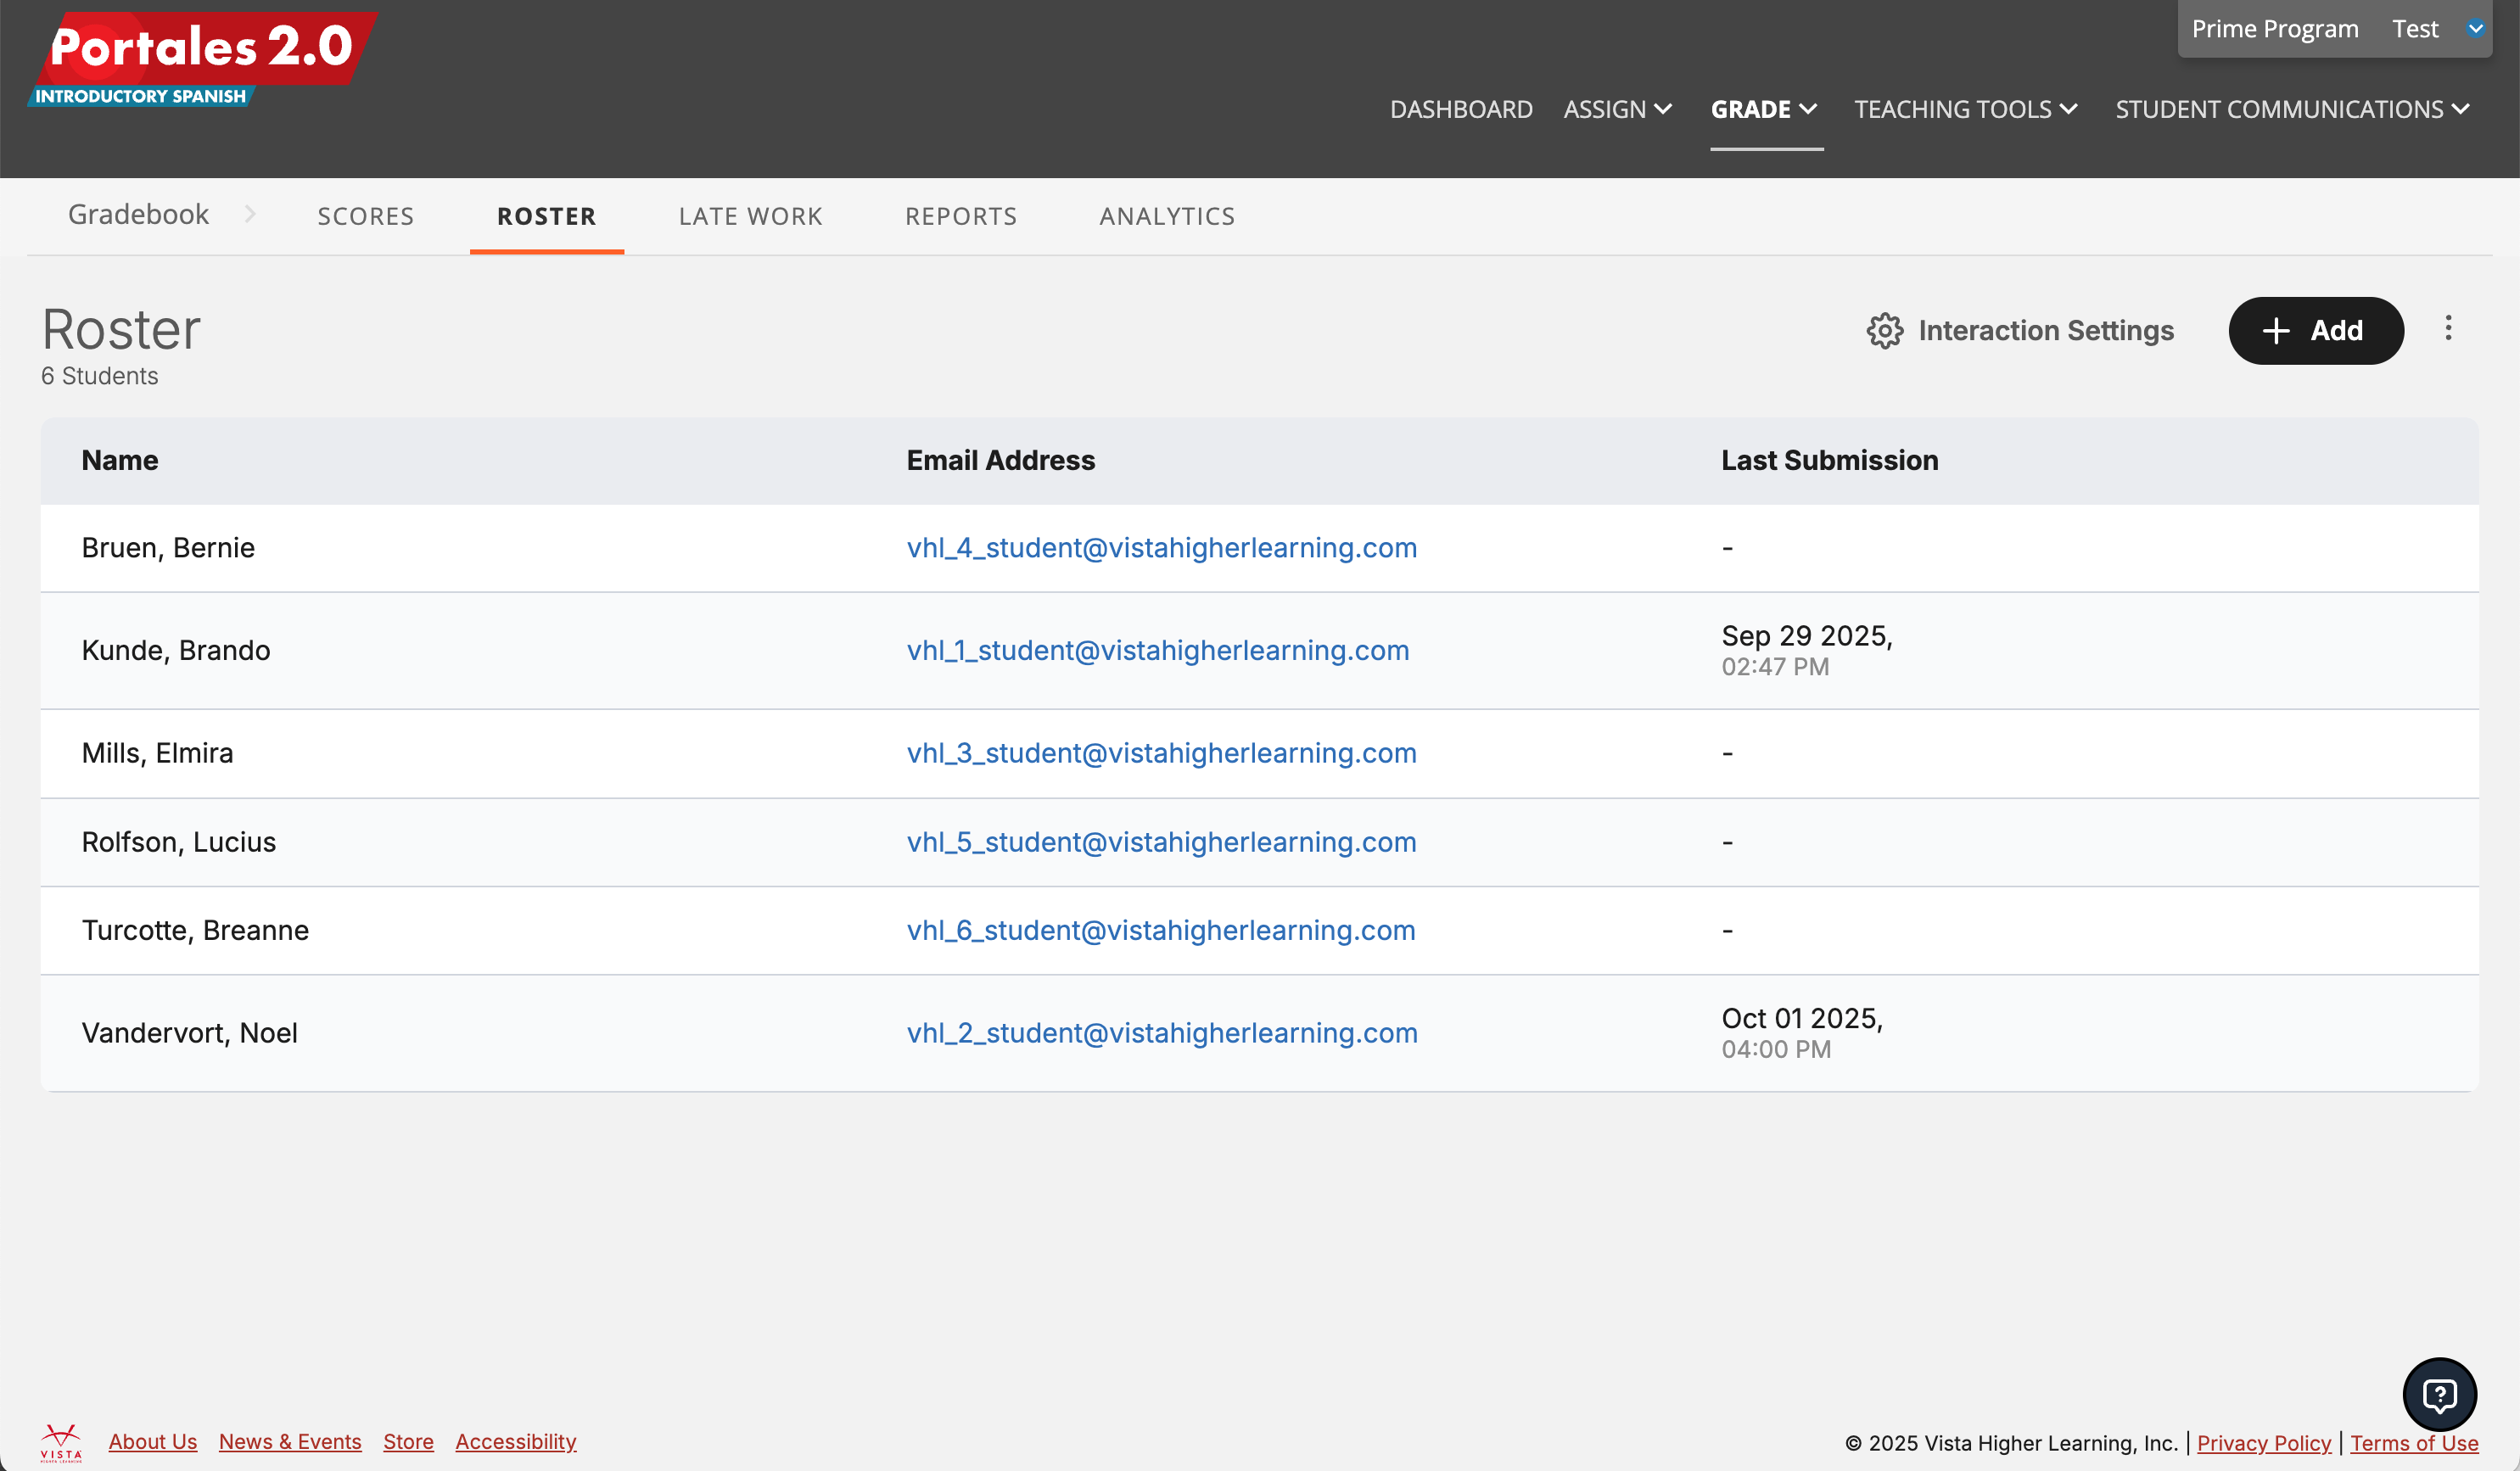Select the ROSTER tab
Viewport: 2520px width, 1471px height.
tap(547, 216)
